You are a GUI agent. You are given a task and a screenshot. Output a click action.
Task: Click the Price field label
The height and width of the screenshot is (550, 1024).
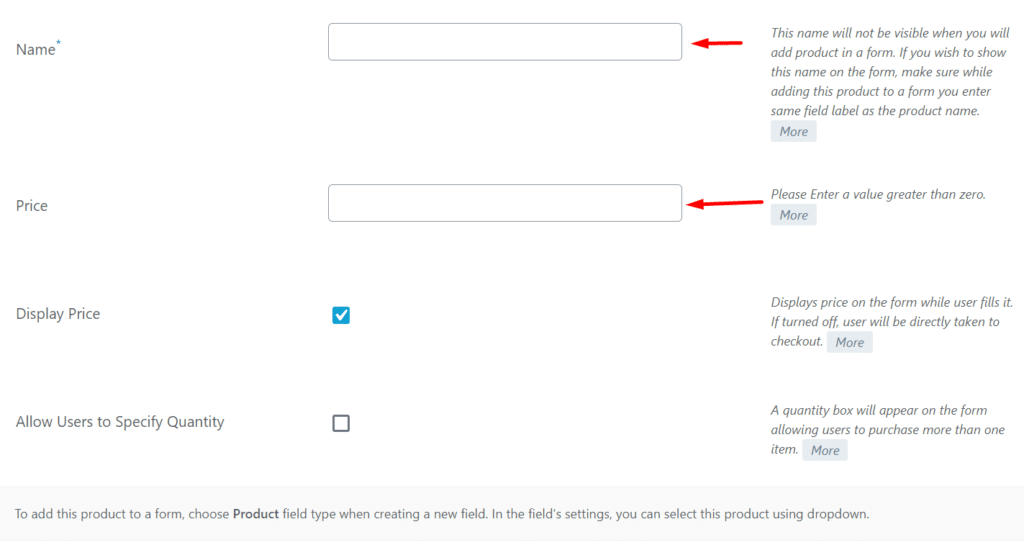tap(32, 206)
